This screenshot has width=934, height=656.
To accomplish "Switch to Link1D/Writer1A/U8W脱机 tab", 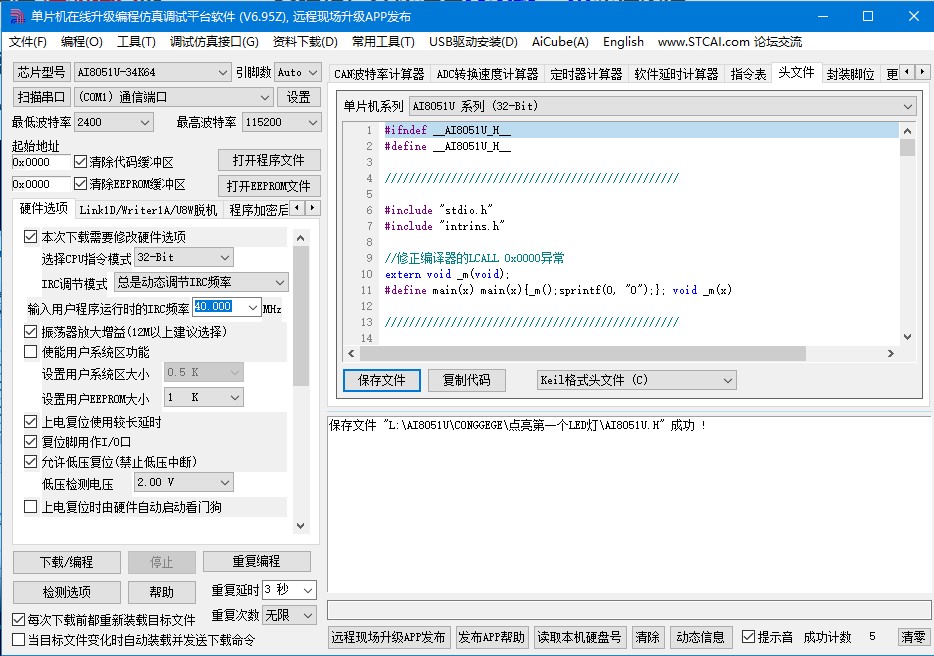I will pyautogui.click(x=148, y=210).
